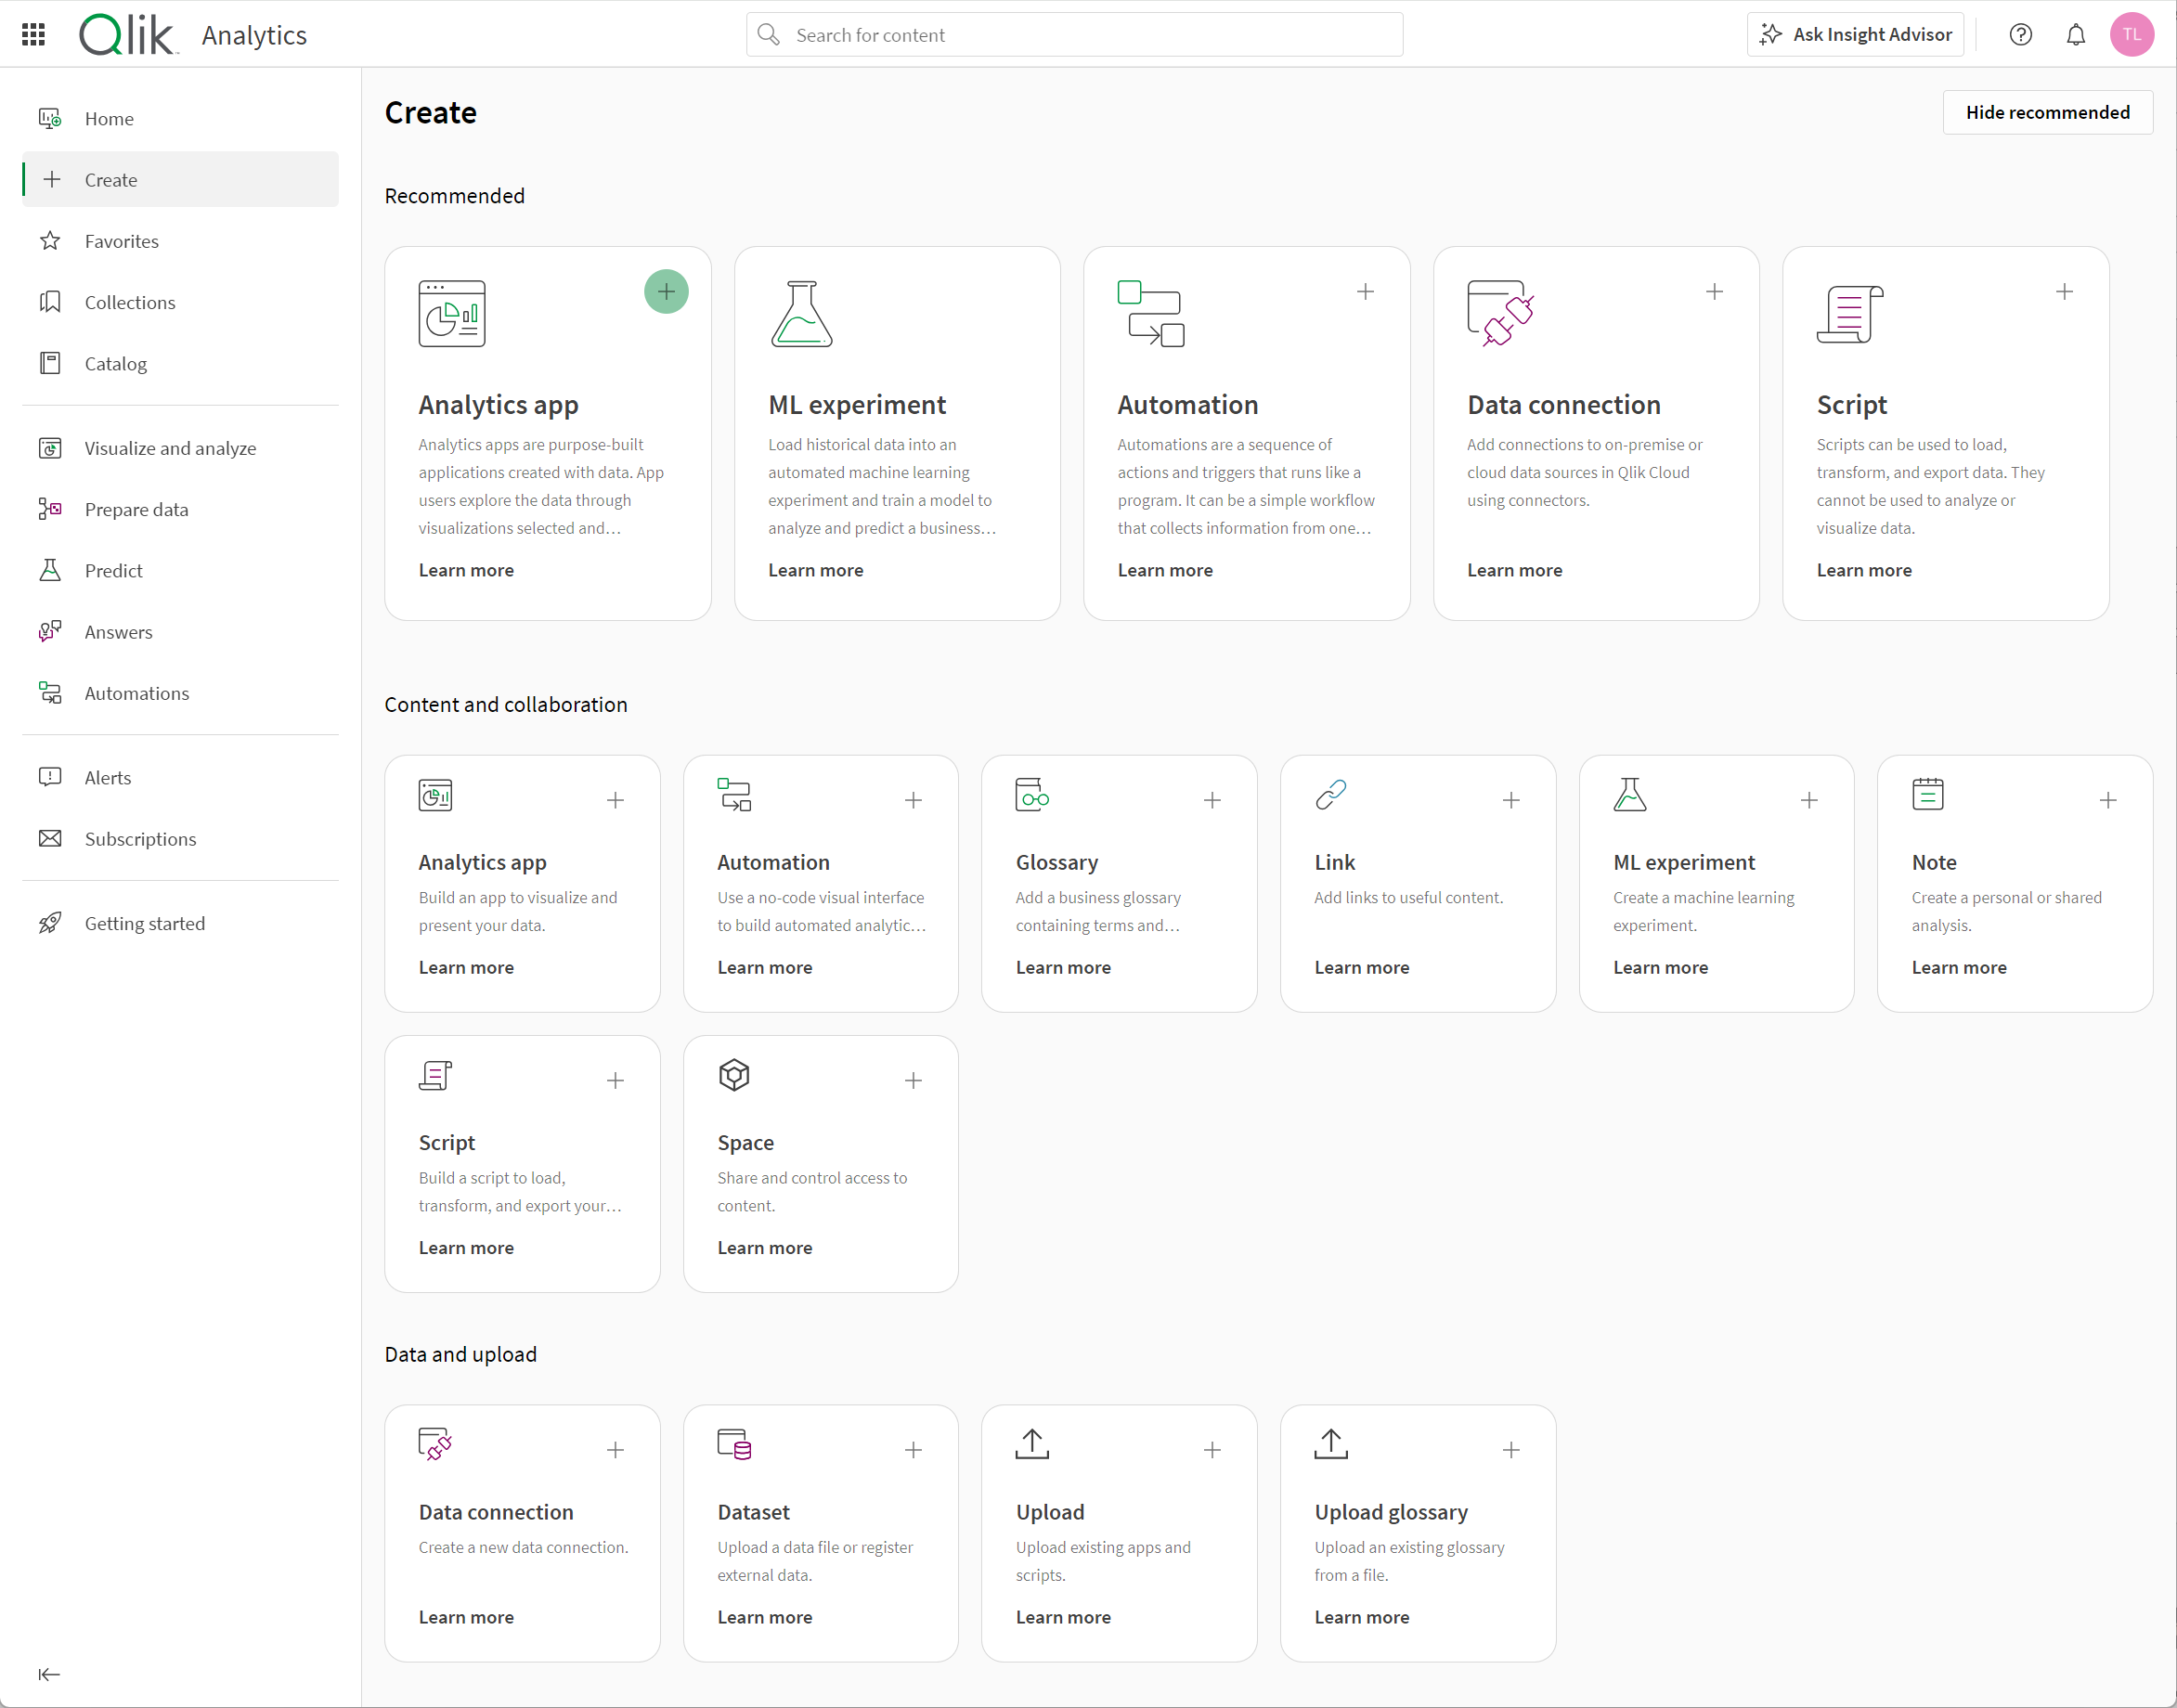Viewport: 2177px width, 1708px height.
Task: Click Learn more under Analytics app
Action: point(466,569)
